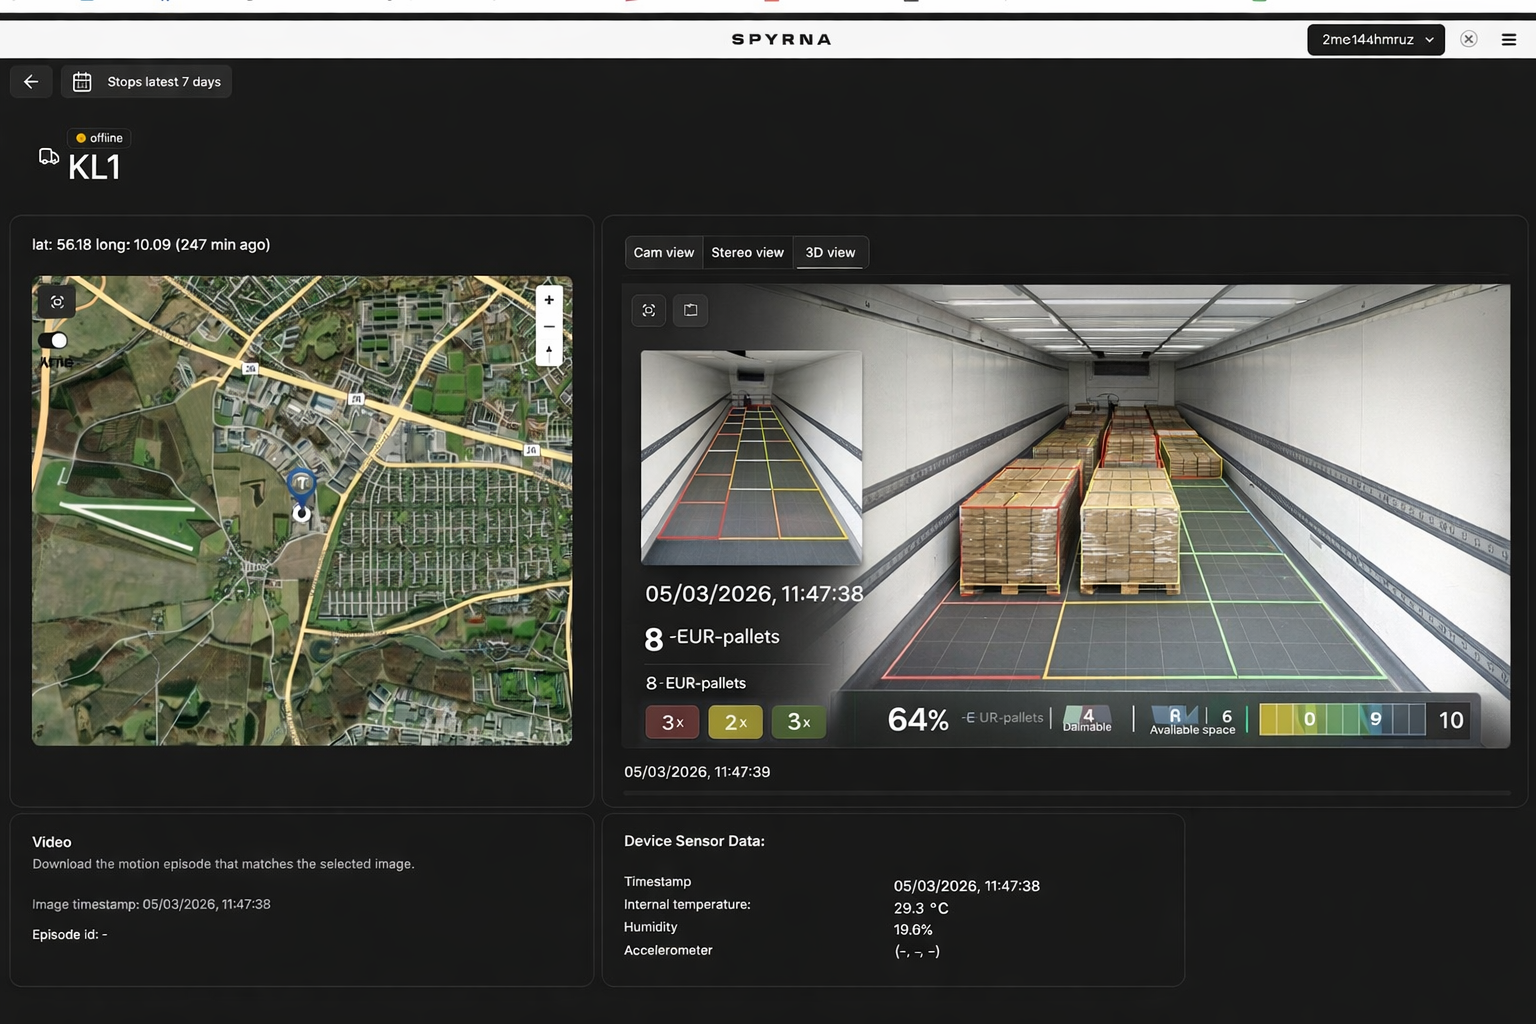Select the truck marker pin on the map

(301, 483)
